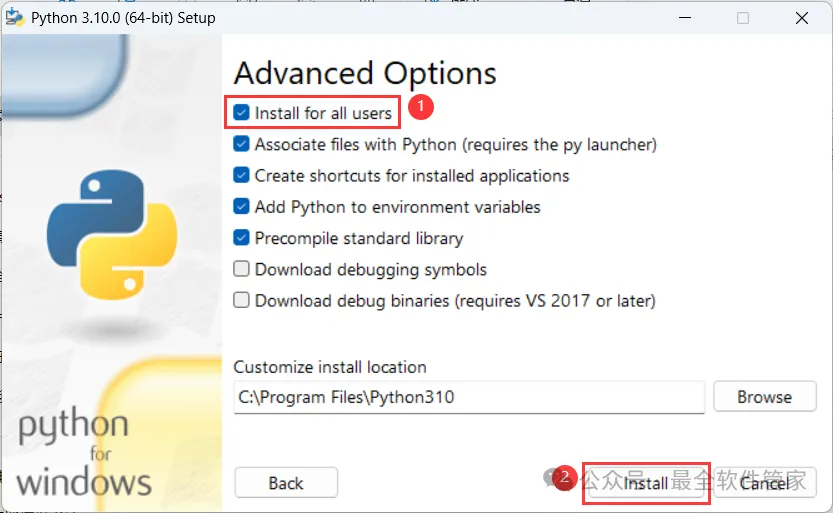833x513 pixels.
Task: Click the red step 1 marker badge
Action: click(x=421, y=107)
